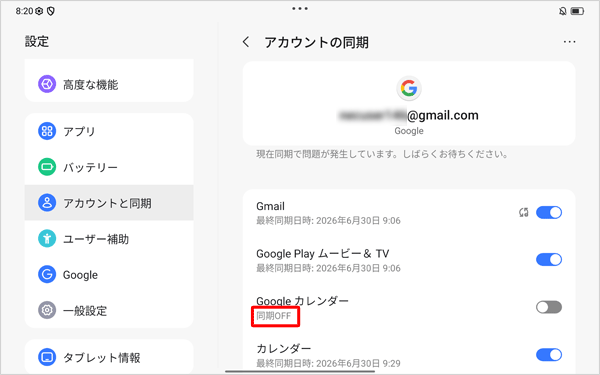Tap Gmail's 最終同期日時 9:06 text
Screen dimensions: 600x375
328,221
